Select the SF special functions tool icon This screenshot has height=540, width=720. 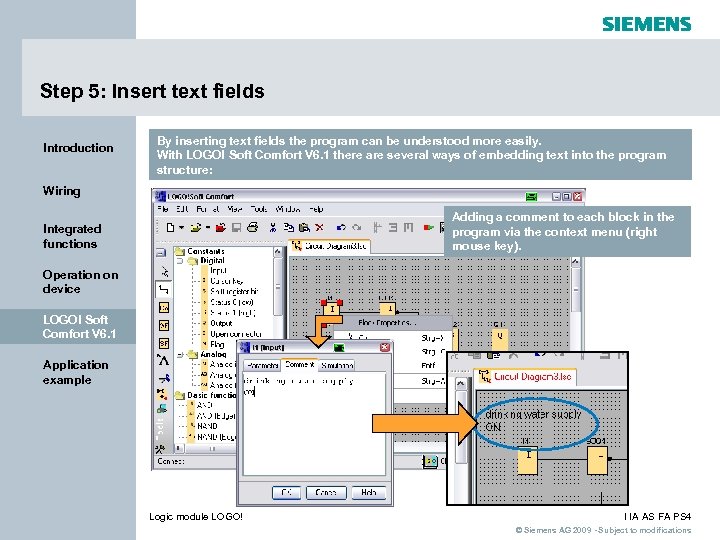click(x=163, y=343)
